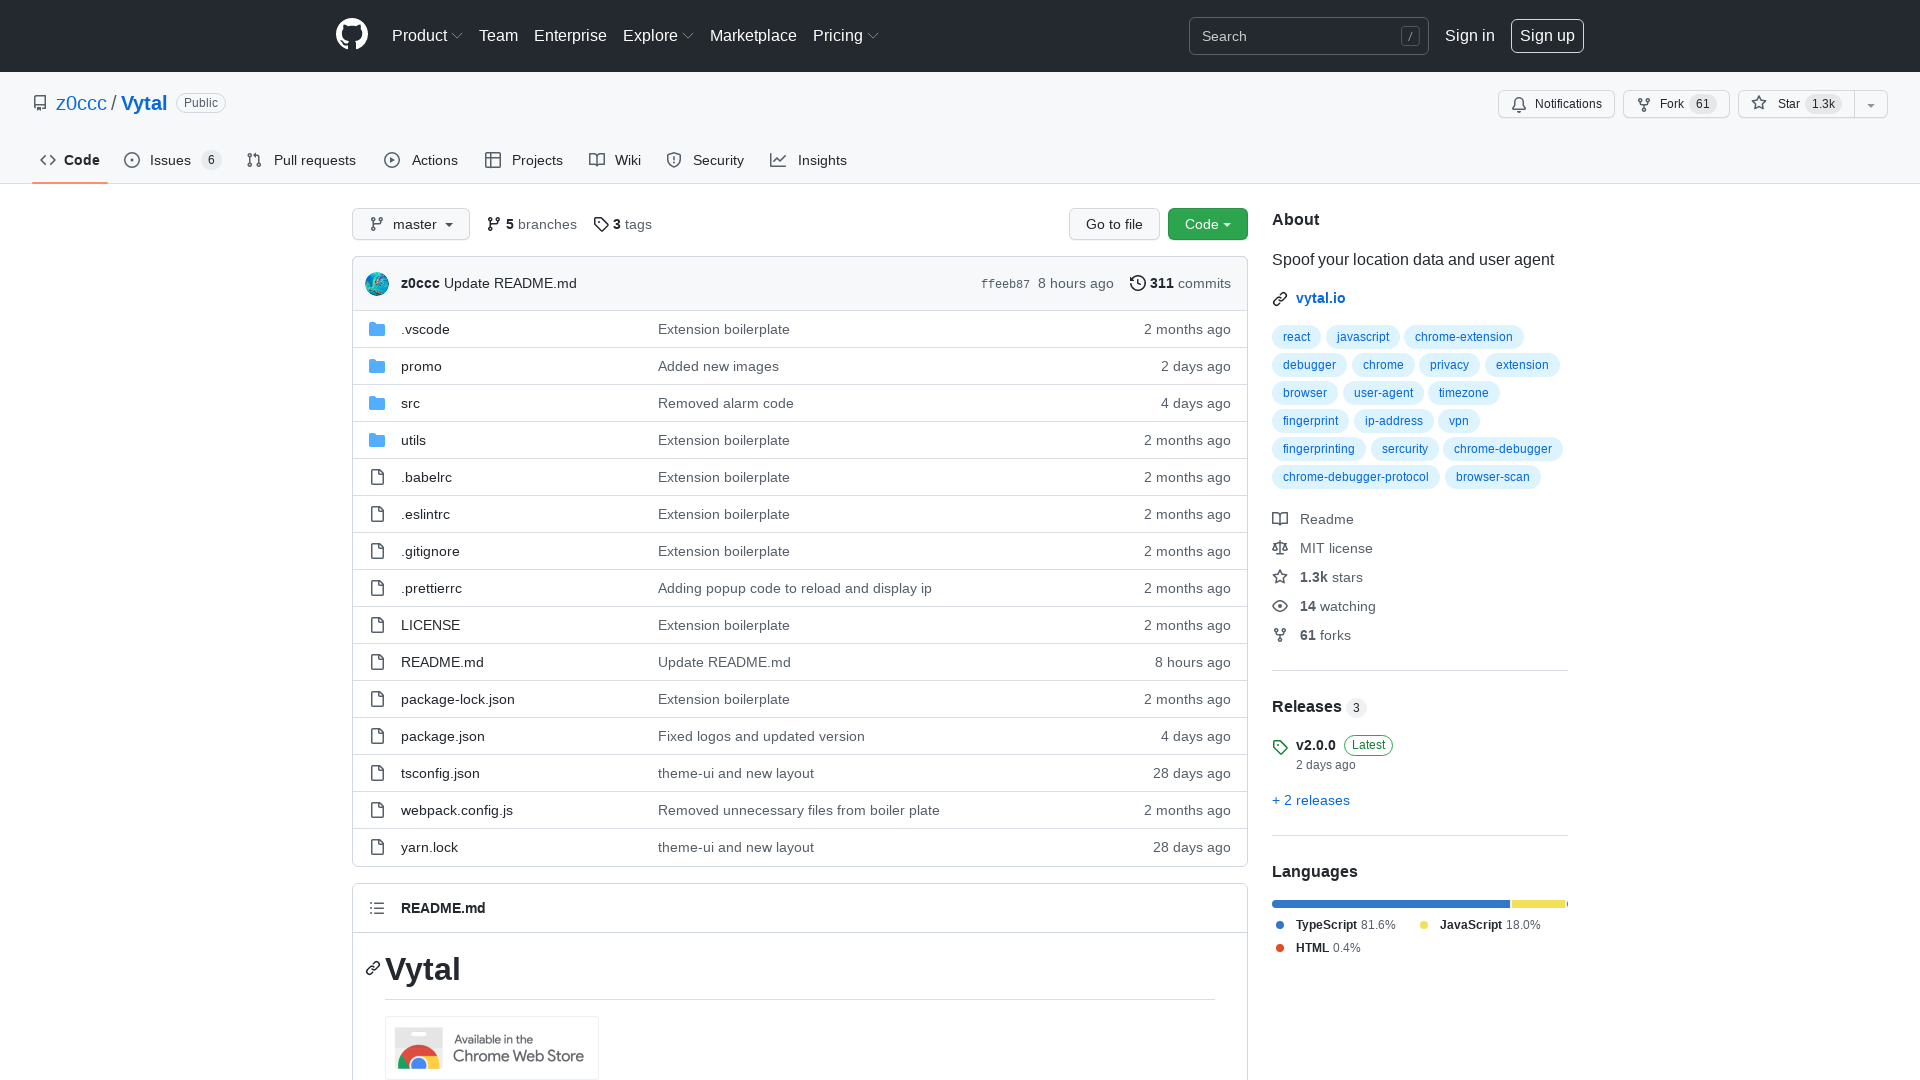This screenshot has width=1920, height=1080.
Task: Click the Fork icon for this repository
Action: tap(1643, 104)
